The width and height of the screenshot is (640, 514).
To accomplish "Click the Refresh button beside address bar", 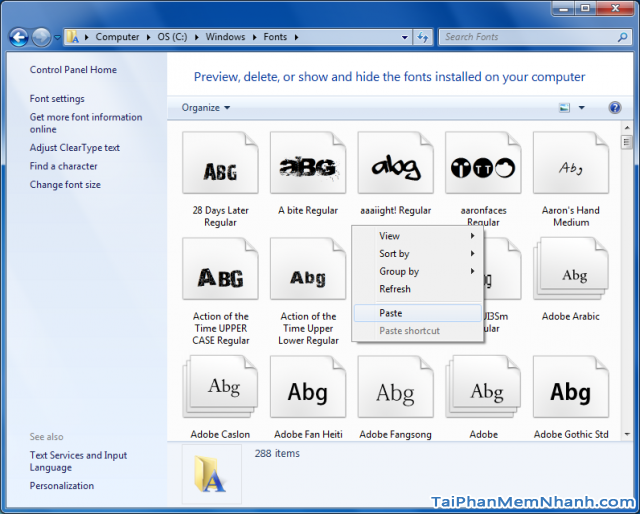I will coord(423,37).
